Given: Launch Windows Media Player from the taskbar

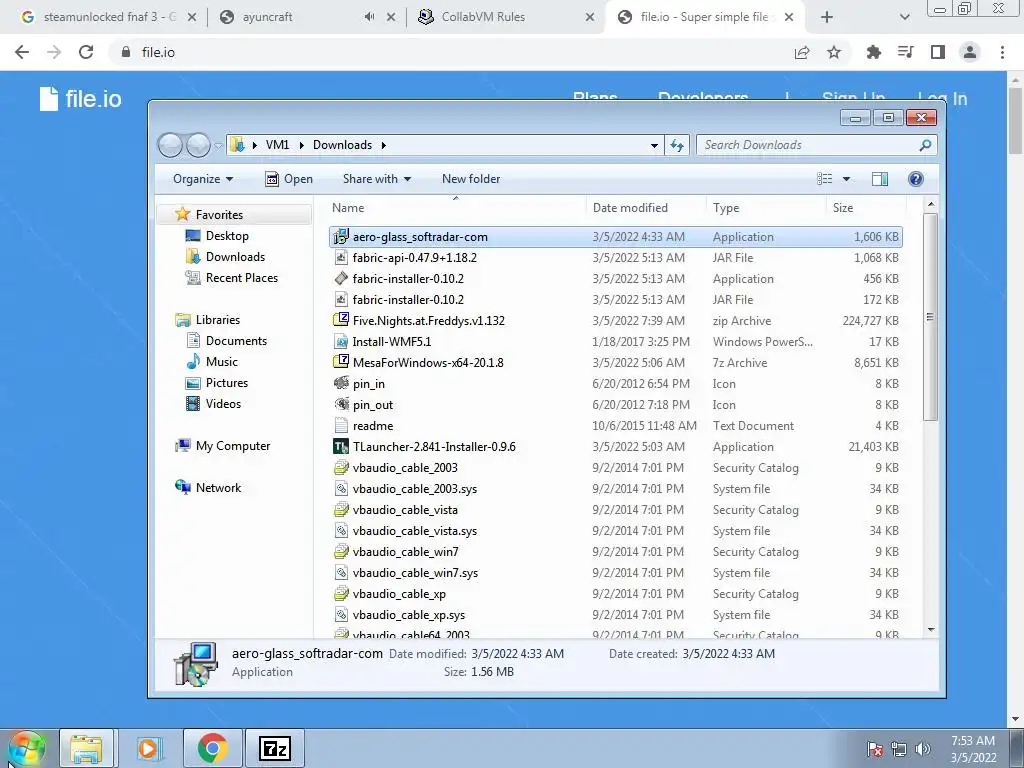Looking at the screenshot, I should 148,748.
